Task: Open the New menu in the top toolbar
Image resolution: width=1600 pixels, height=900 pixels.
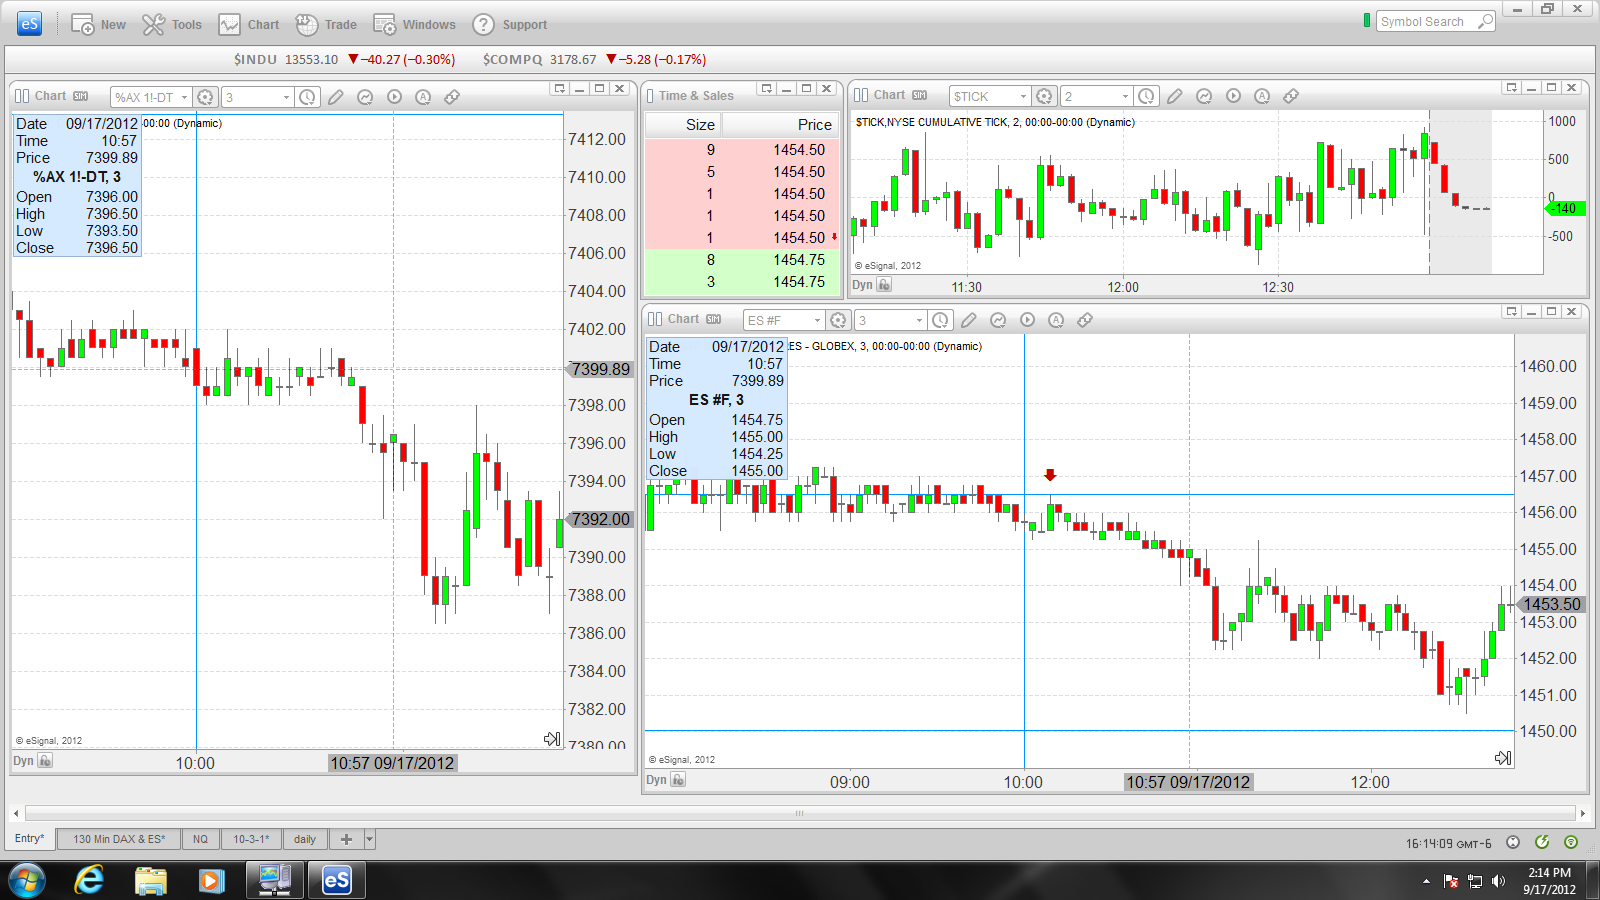Action: [98, 24]
